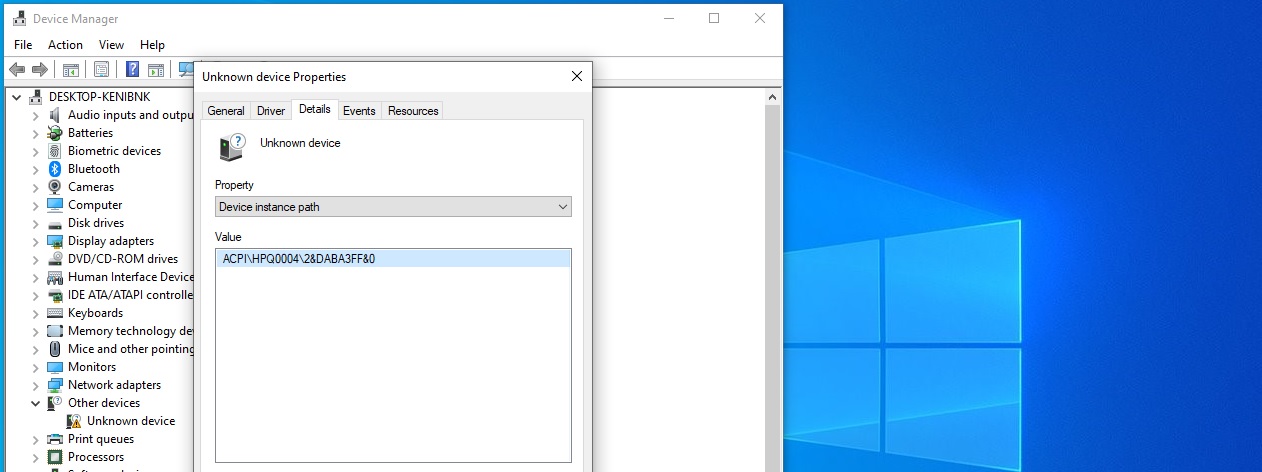Select the Details tab
Screen dimensions: 1262x472
315,109
